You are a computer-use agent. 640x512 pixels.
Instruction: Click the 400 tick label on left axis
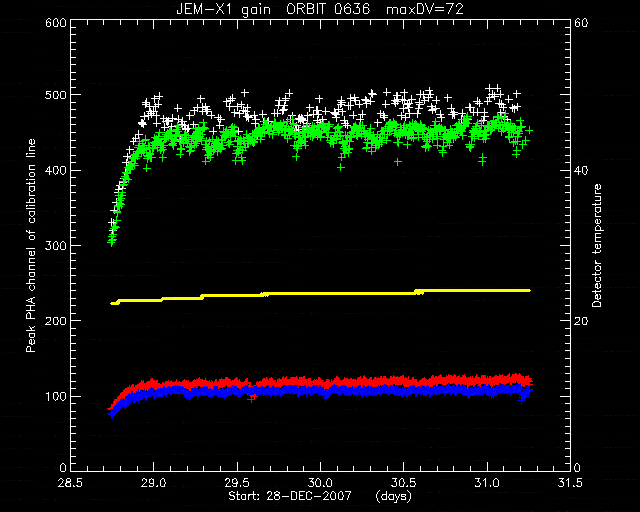[x=56, y=170]
